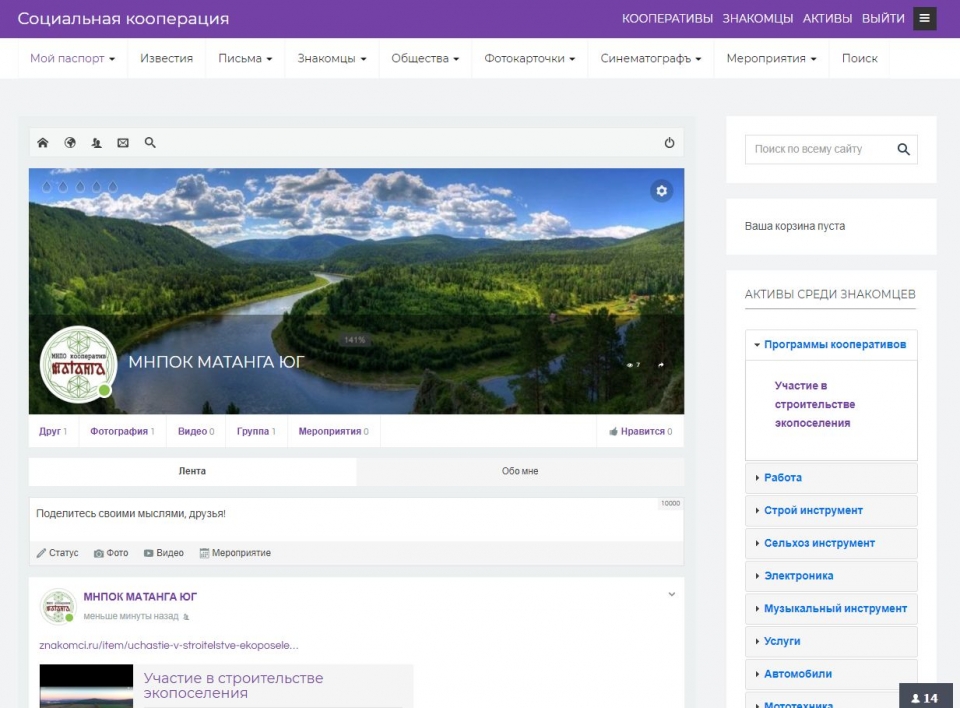Click the share arrow icon on cover
The height and width of the screenshot is (708, 960).
pos(661,365)
